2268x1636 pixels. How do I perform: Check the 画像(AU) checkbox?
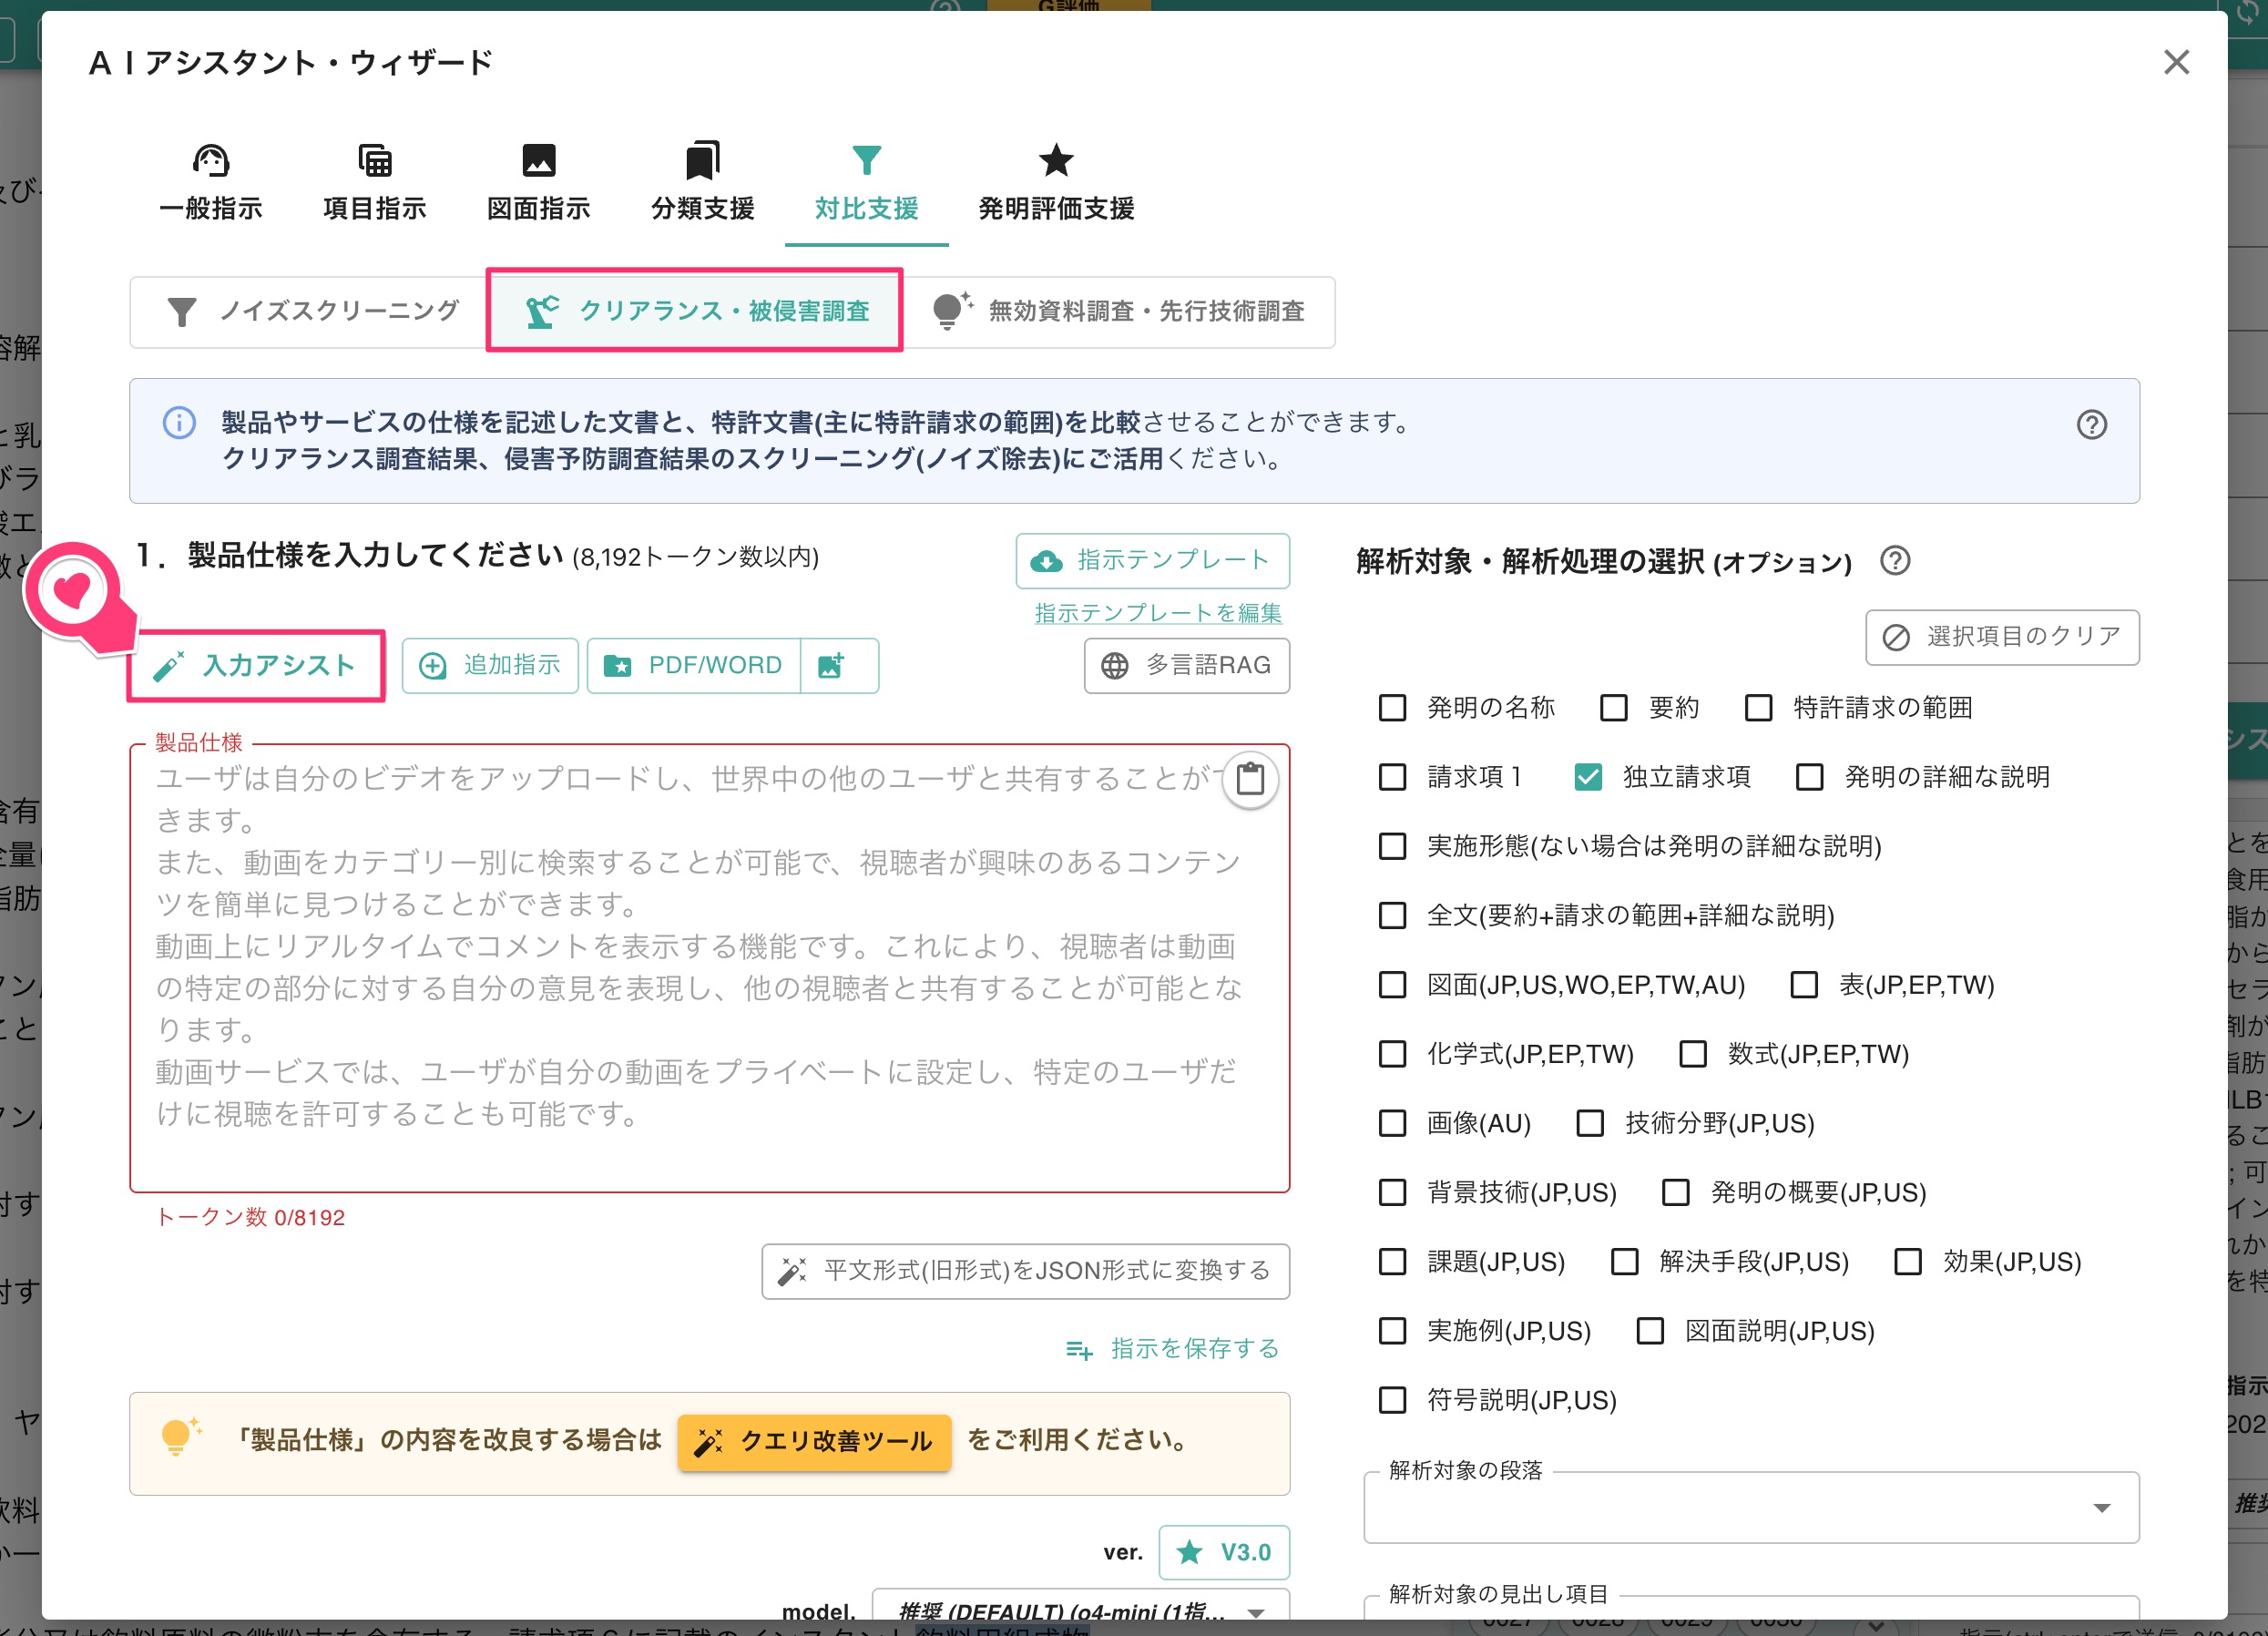pos(1392,1123)
